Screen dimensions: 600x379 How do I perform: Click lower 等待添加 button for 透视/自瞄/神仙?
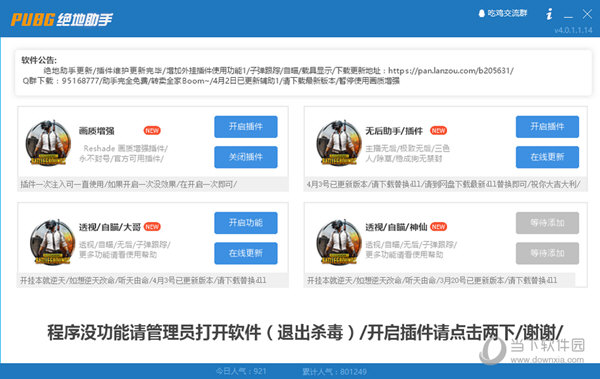click(x=547, y=253)
